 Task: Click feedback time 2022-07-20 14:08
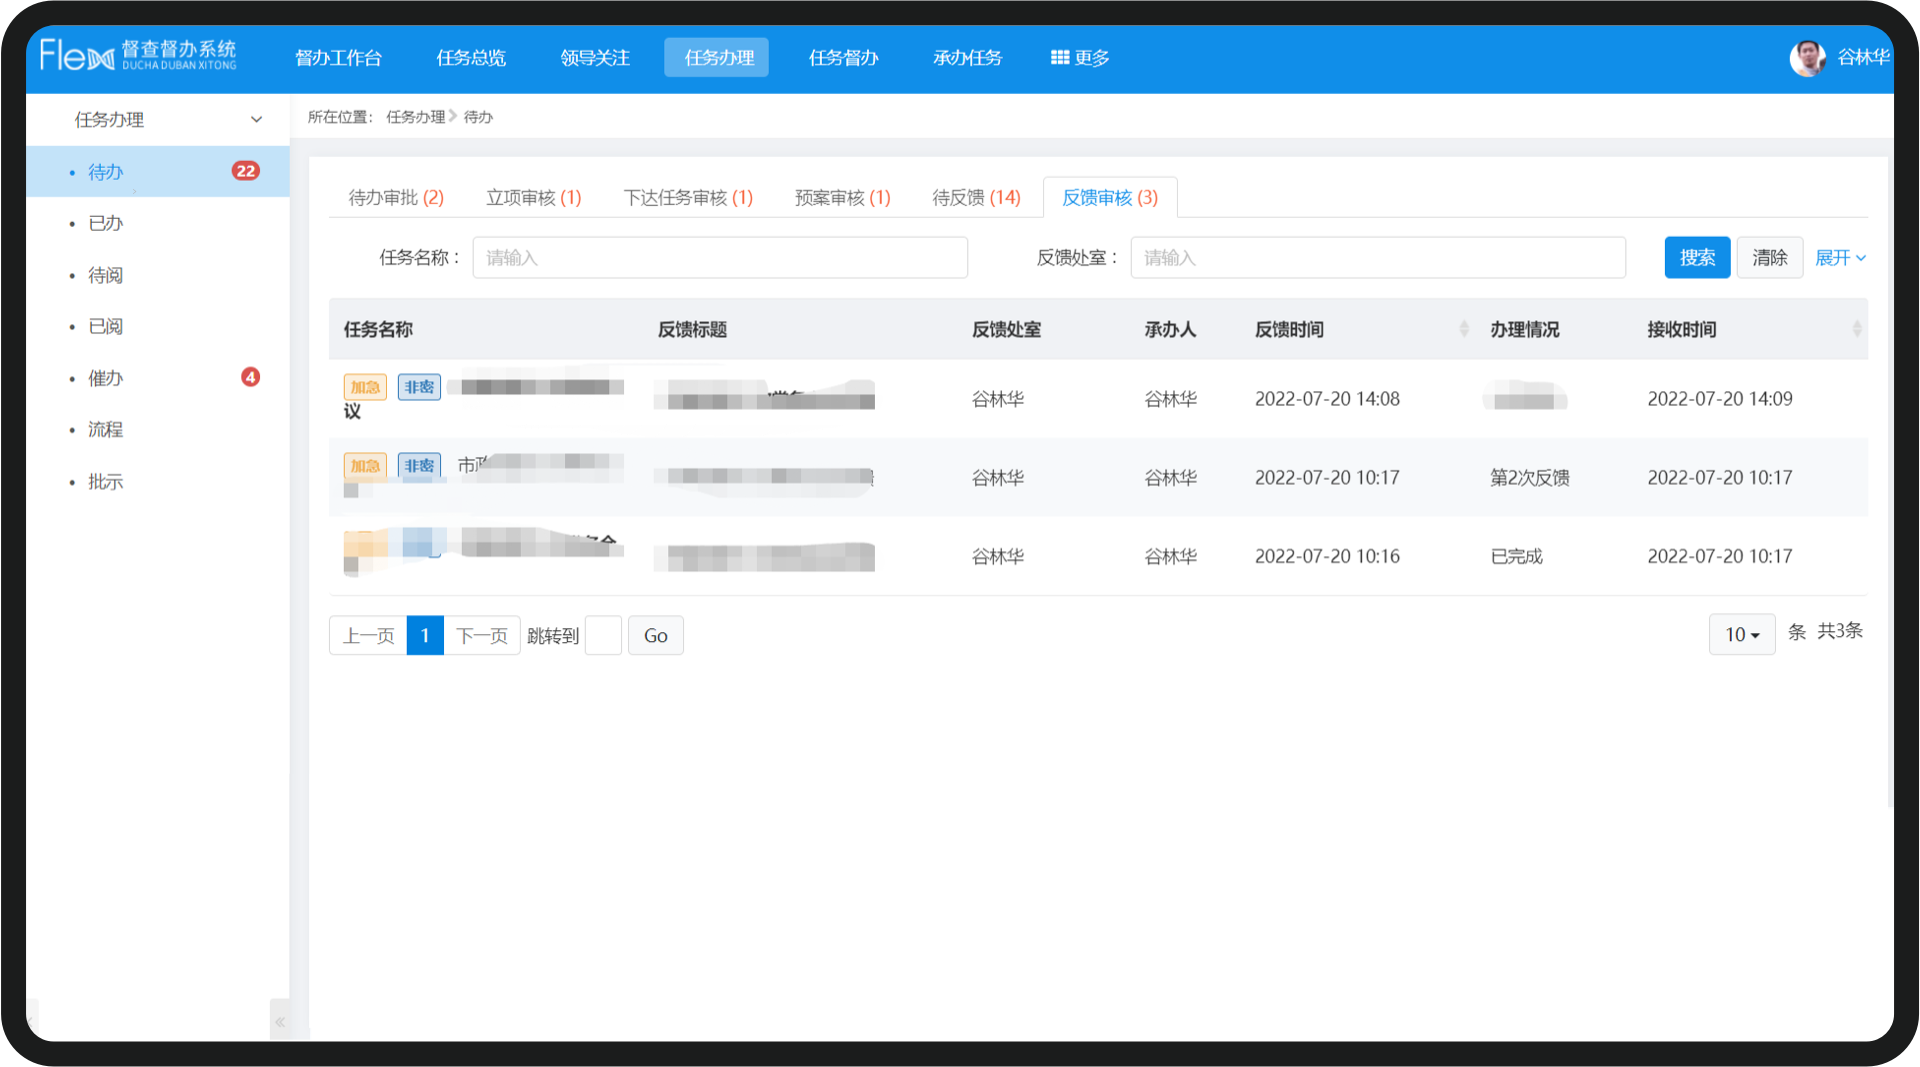pyautogui.click(x=1327, y=399)
